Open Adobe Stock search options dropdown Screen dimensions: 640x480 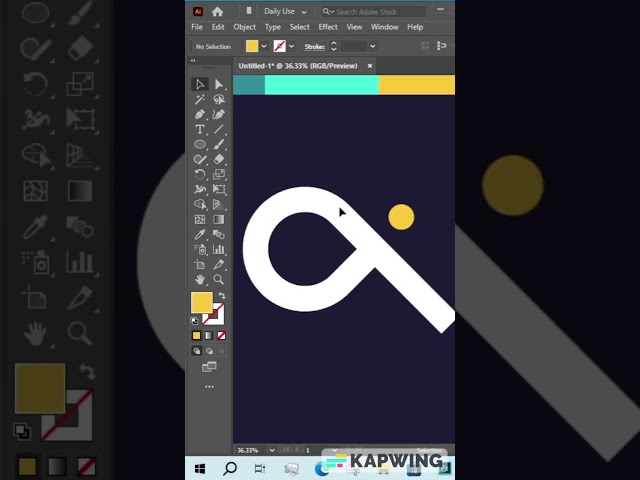pyautogui.click(x=328, y=12)
